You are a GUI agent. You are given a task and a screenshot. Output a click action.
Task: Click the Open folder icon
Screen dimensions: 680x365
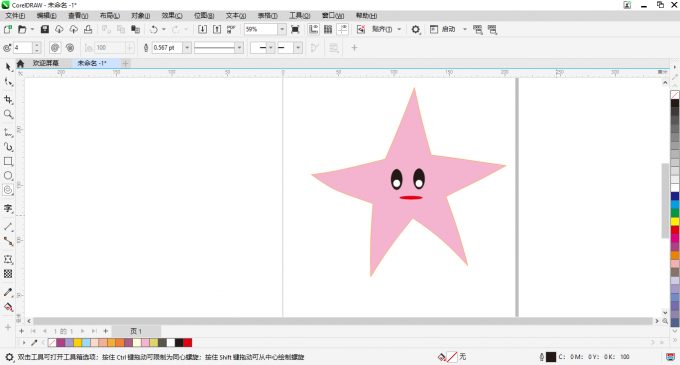coord(22,29)
